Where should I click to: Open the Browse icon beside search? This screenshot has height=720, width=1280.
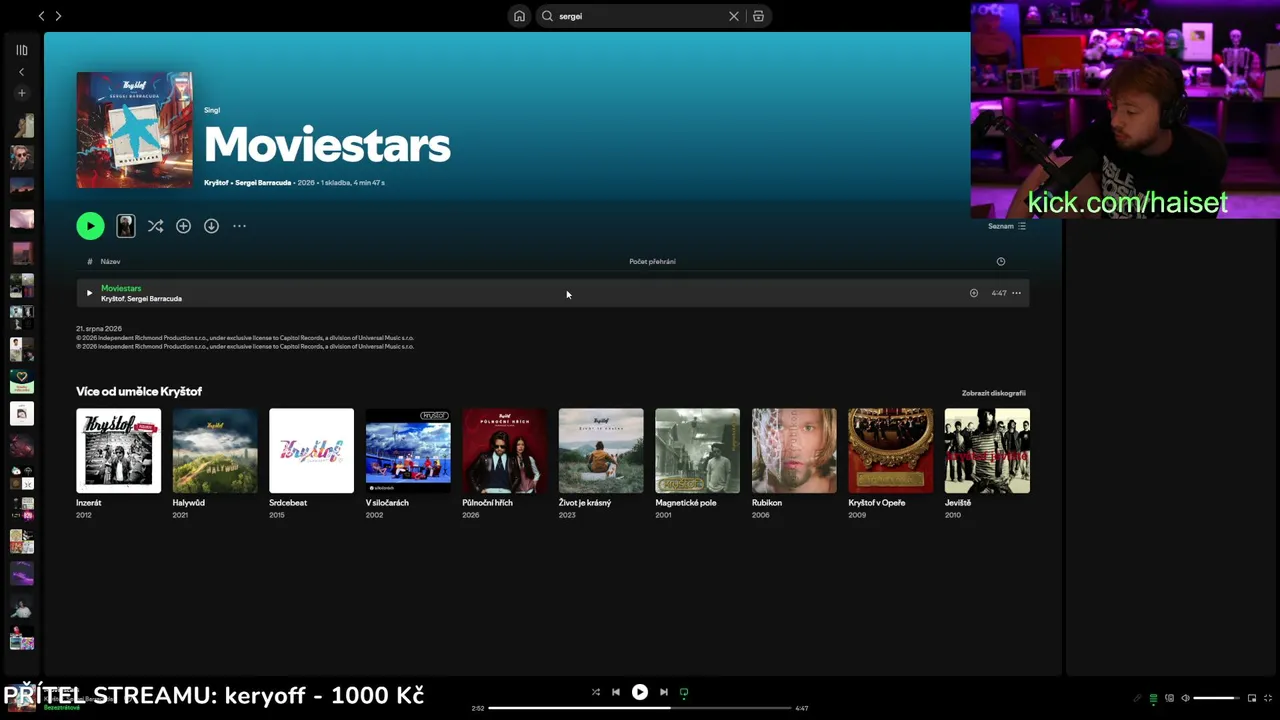click(x=759, y=16)
